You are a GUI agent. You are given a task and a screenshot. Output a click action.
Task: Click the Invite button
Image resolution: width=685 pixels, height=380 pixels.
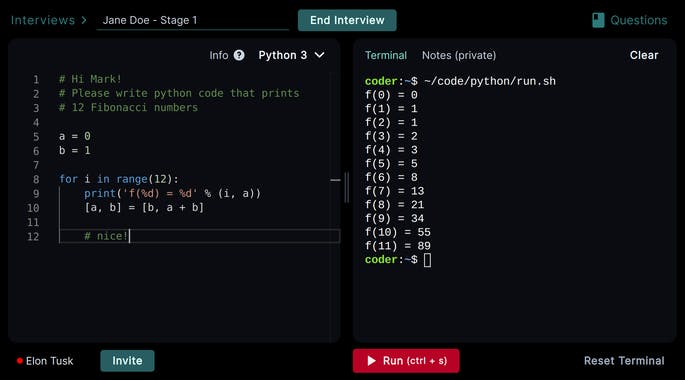(127, 361)
